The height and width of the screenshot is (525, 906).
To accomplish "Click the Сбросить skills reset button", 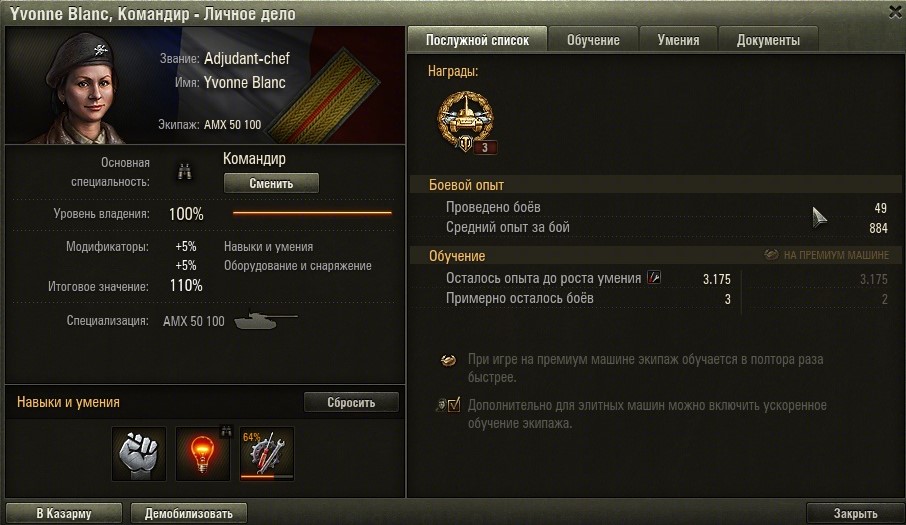I will coord(351,403).
